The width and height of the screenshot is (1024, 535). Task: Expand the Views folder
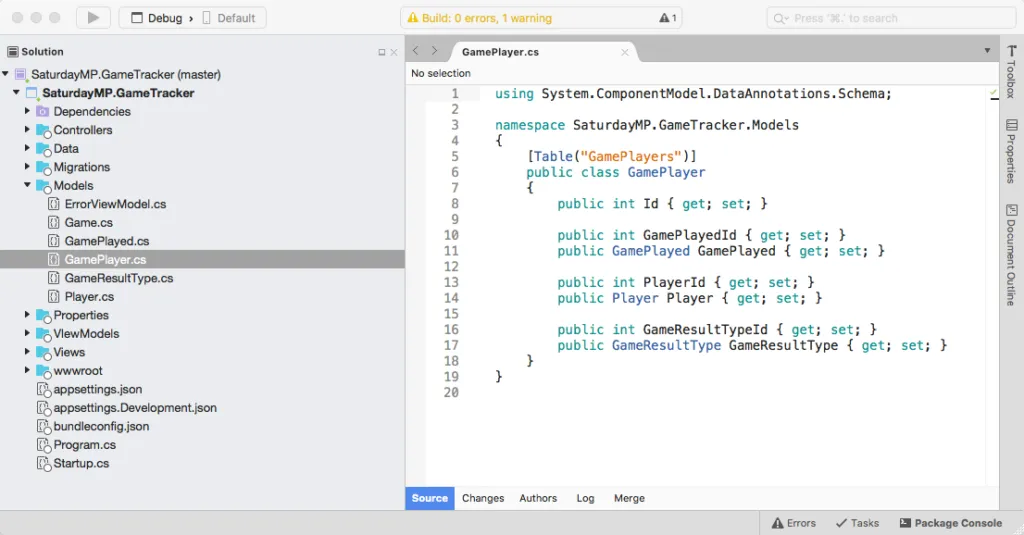point(27,351)
